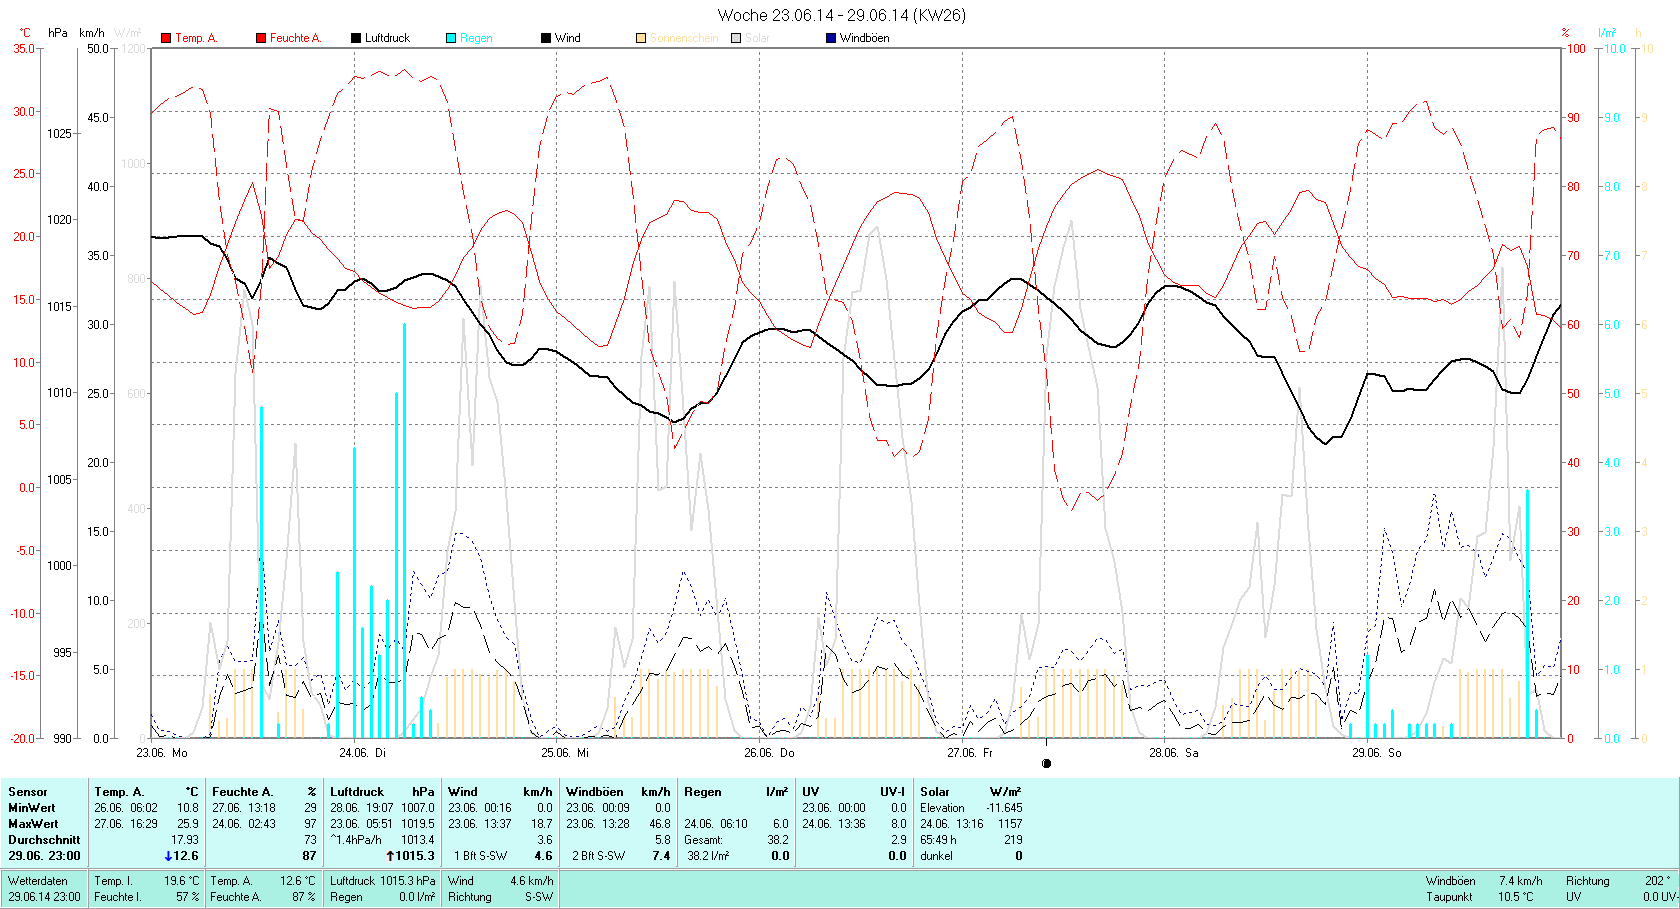Screen dimensions: 1680x909
Task: Click the Durchschnitt row label
Action: [x=44, y=840]
